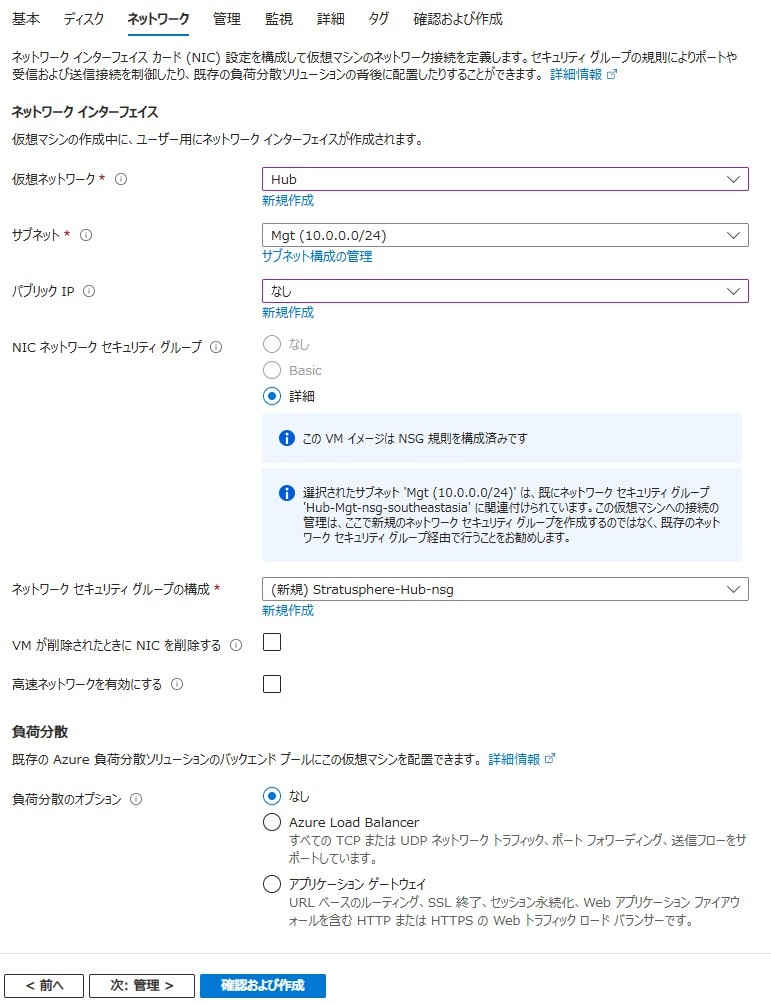Click info icon beside パブリック IP label
The image size is (771, 1005).
[90, 291]
